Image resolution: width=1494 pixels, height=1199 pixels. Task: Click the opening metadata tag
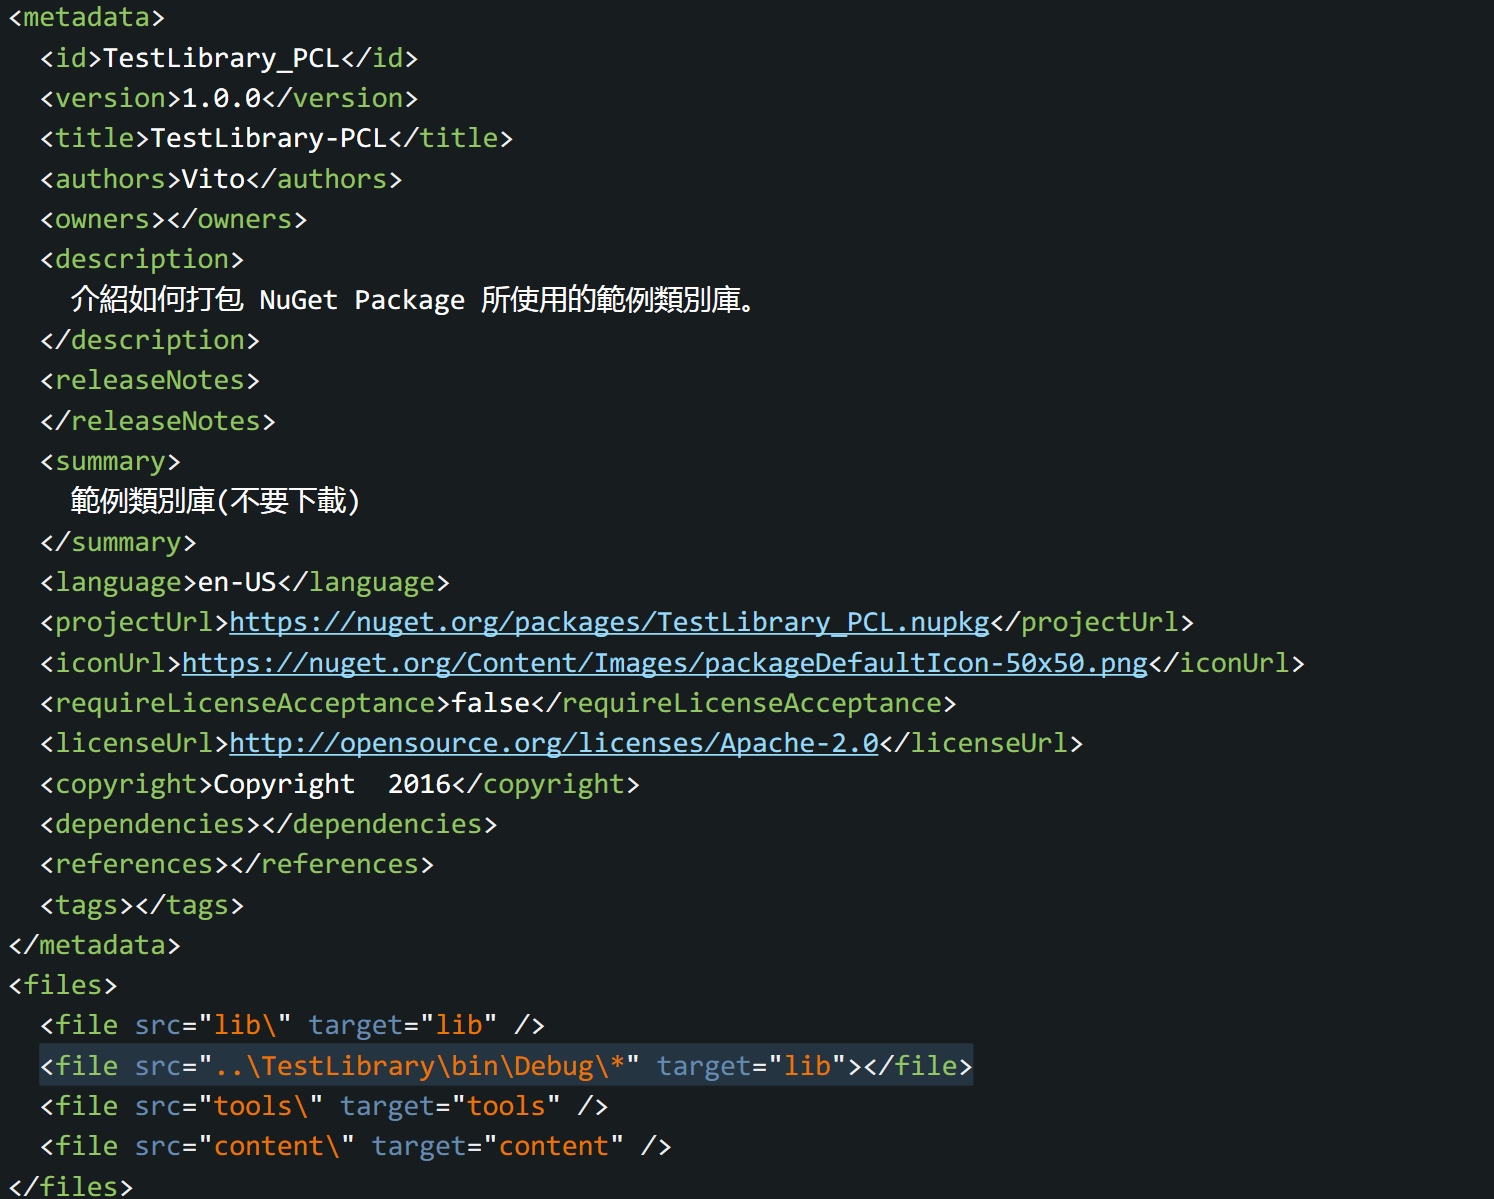pyautogui.click(x=86, y=17)
